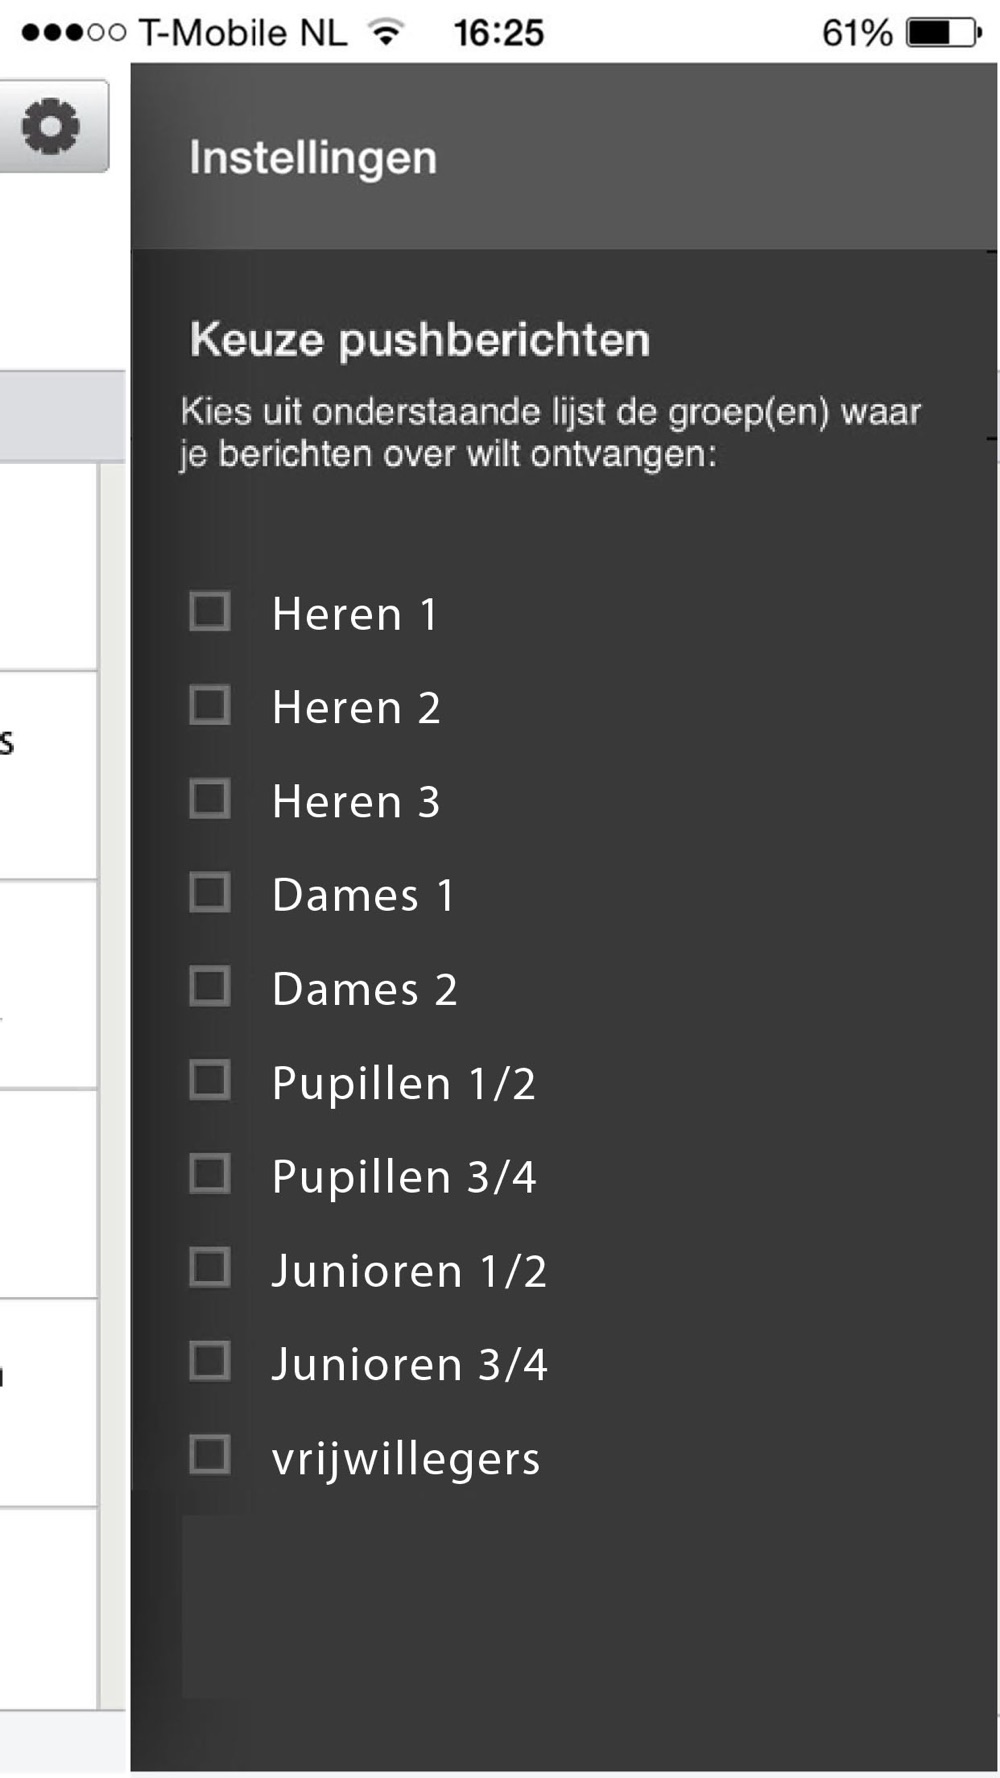Tap the battery icon in status bar
The width and height of the screenshot is (1000, 1778).
pos(944,33)
